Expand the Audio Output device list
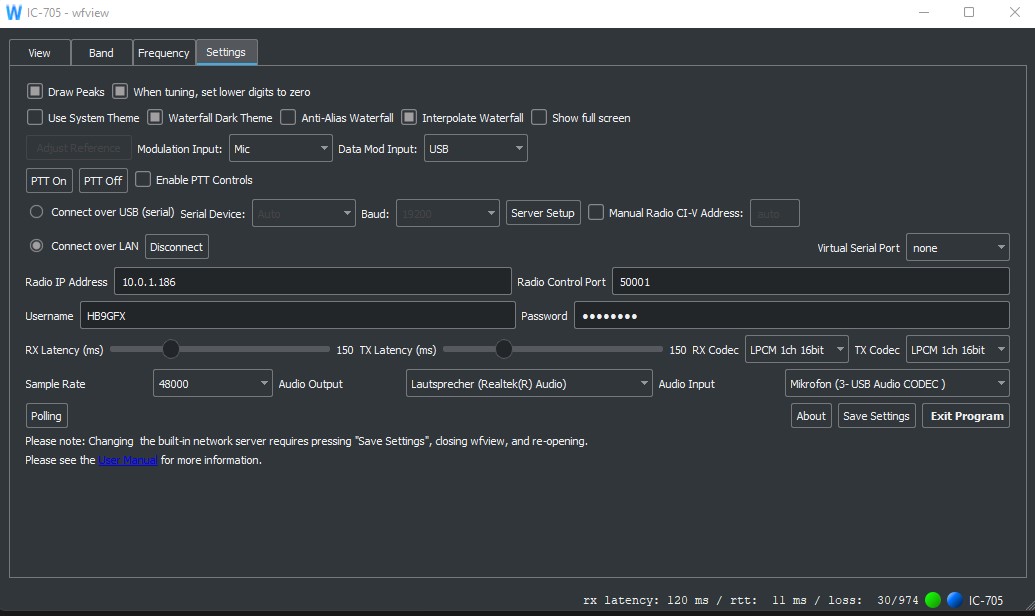The height and width of the screenshot is (616, 1035). tap(529, 383)
